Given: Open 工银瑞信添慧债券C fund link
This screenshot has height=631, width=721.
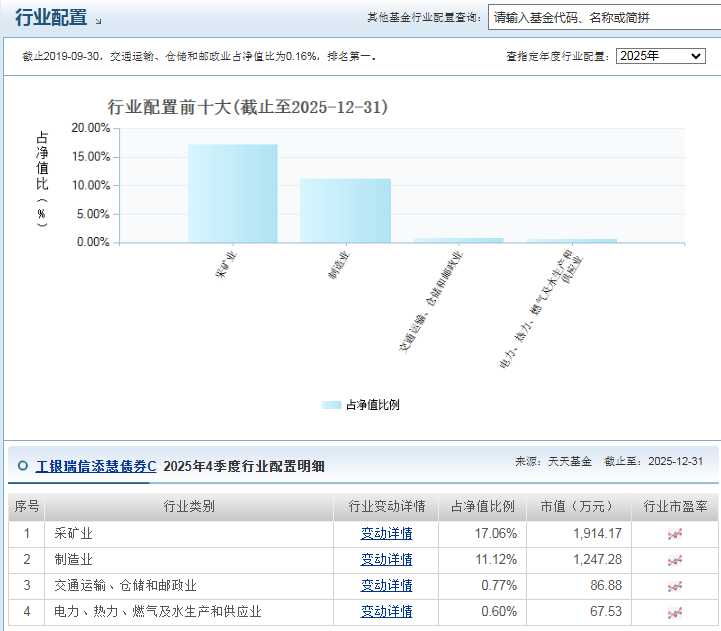Looking at the screenshot, I should tap(96, 466).
